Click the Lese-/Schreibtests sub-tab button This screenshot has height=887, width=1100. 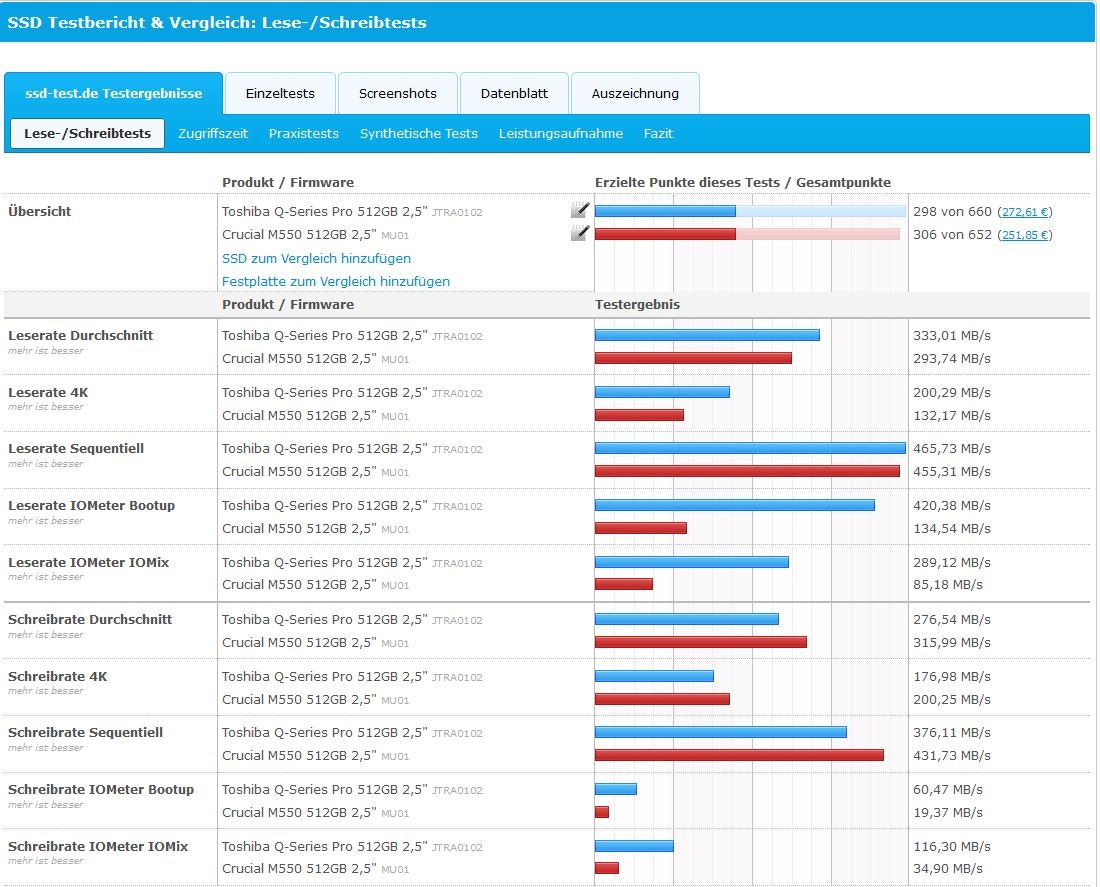[88, 134]
